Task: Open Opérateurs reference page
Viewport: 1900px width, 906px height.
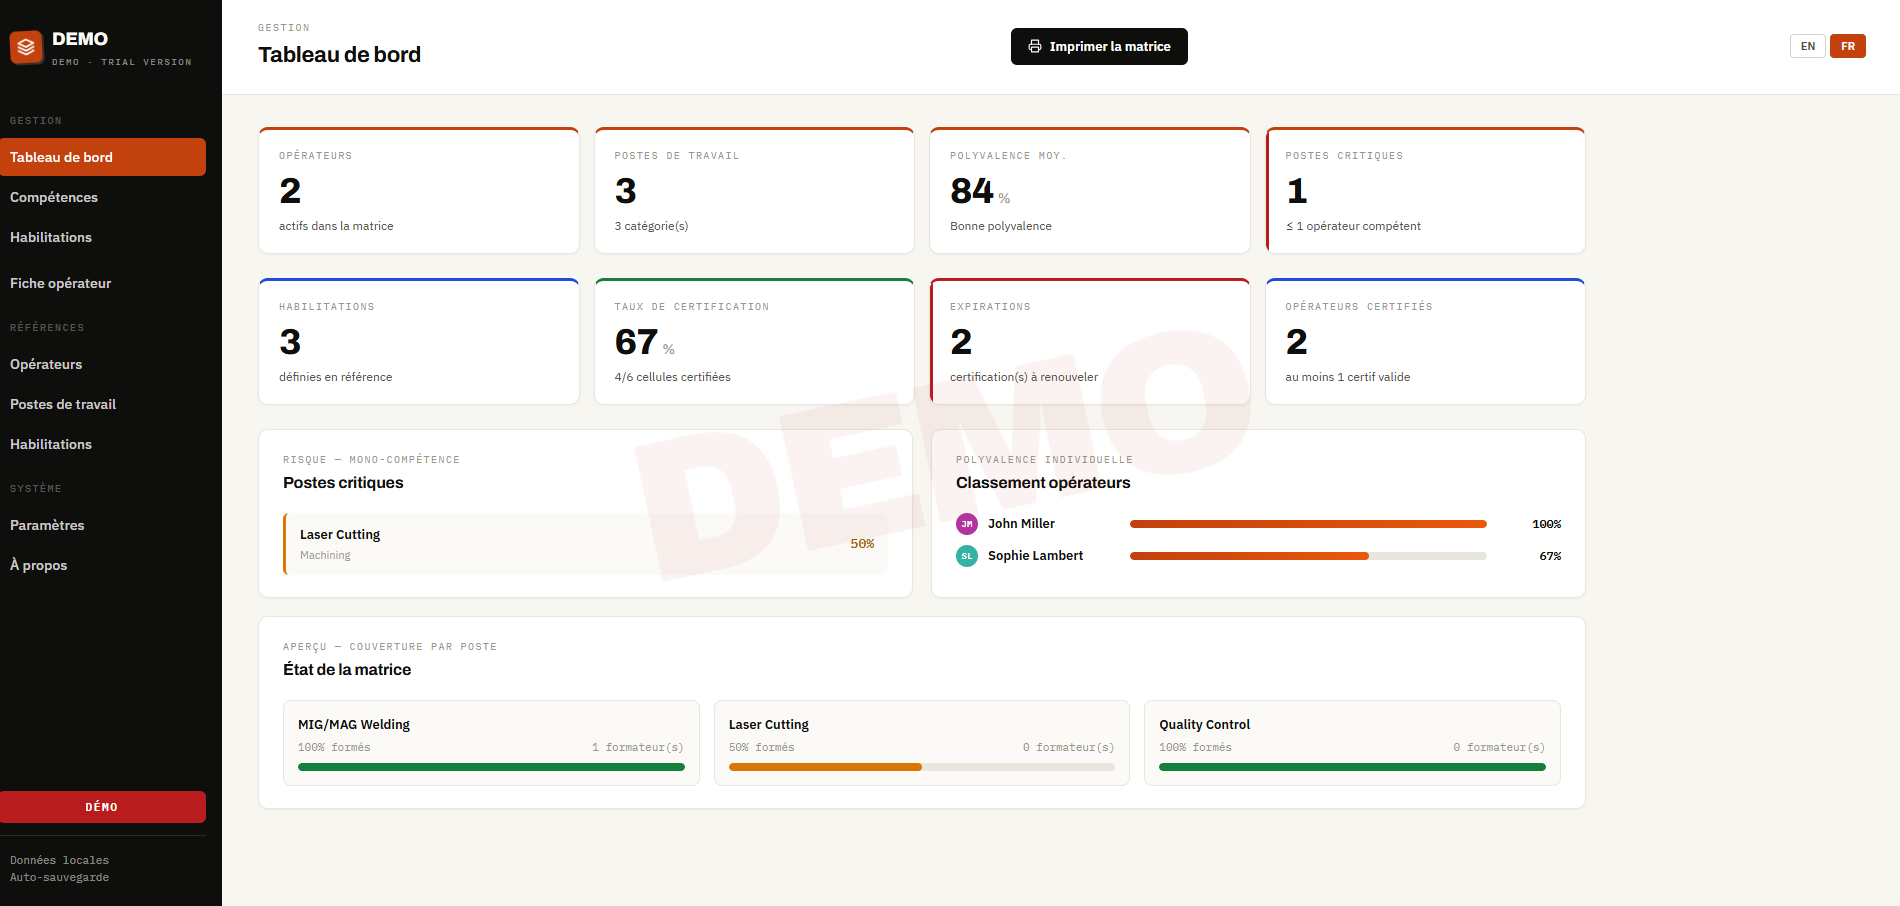Action: click(x=103, y=364)
